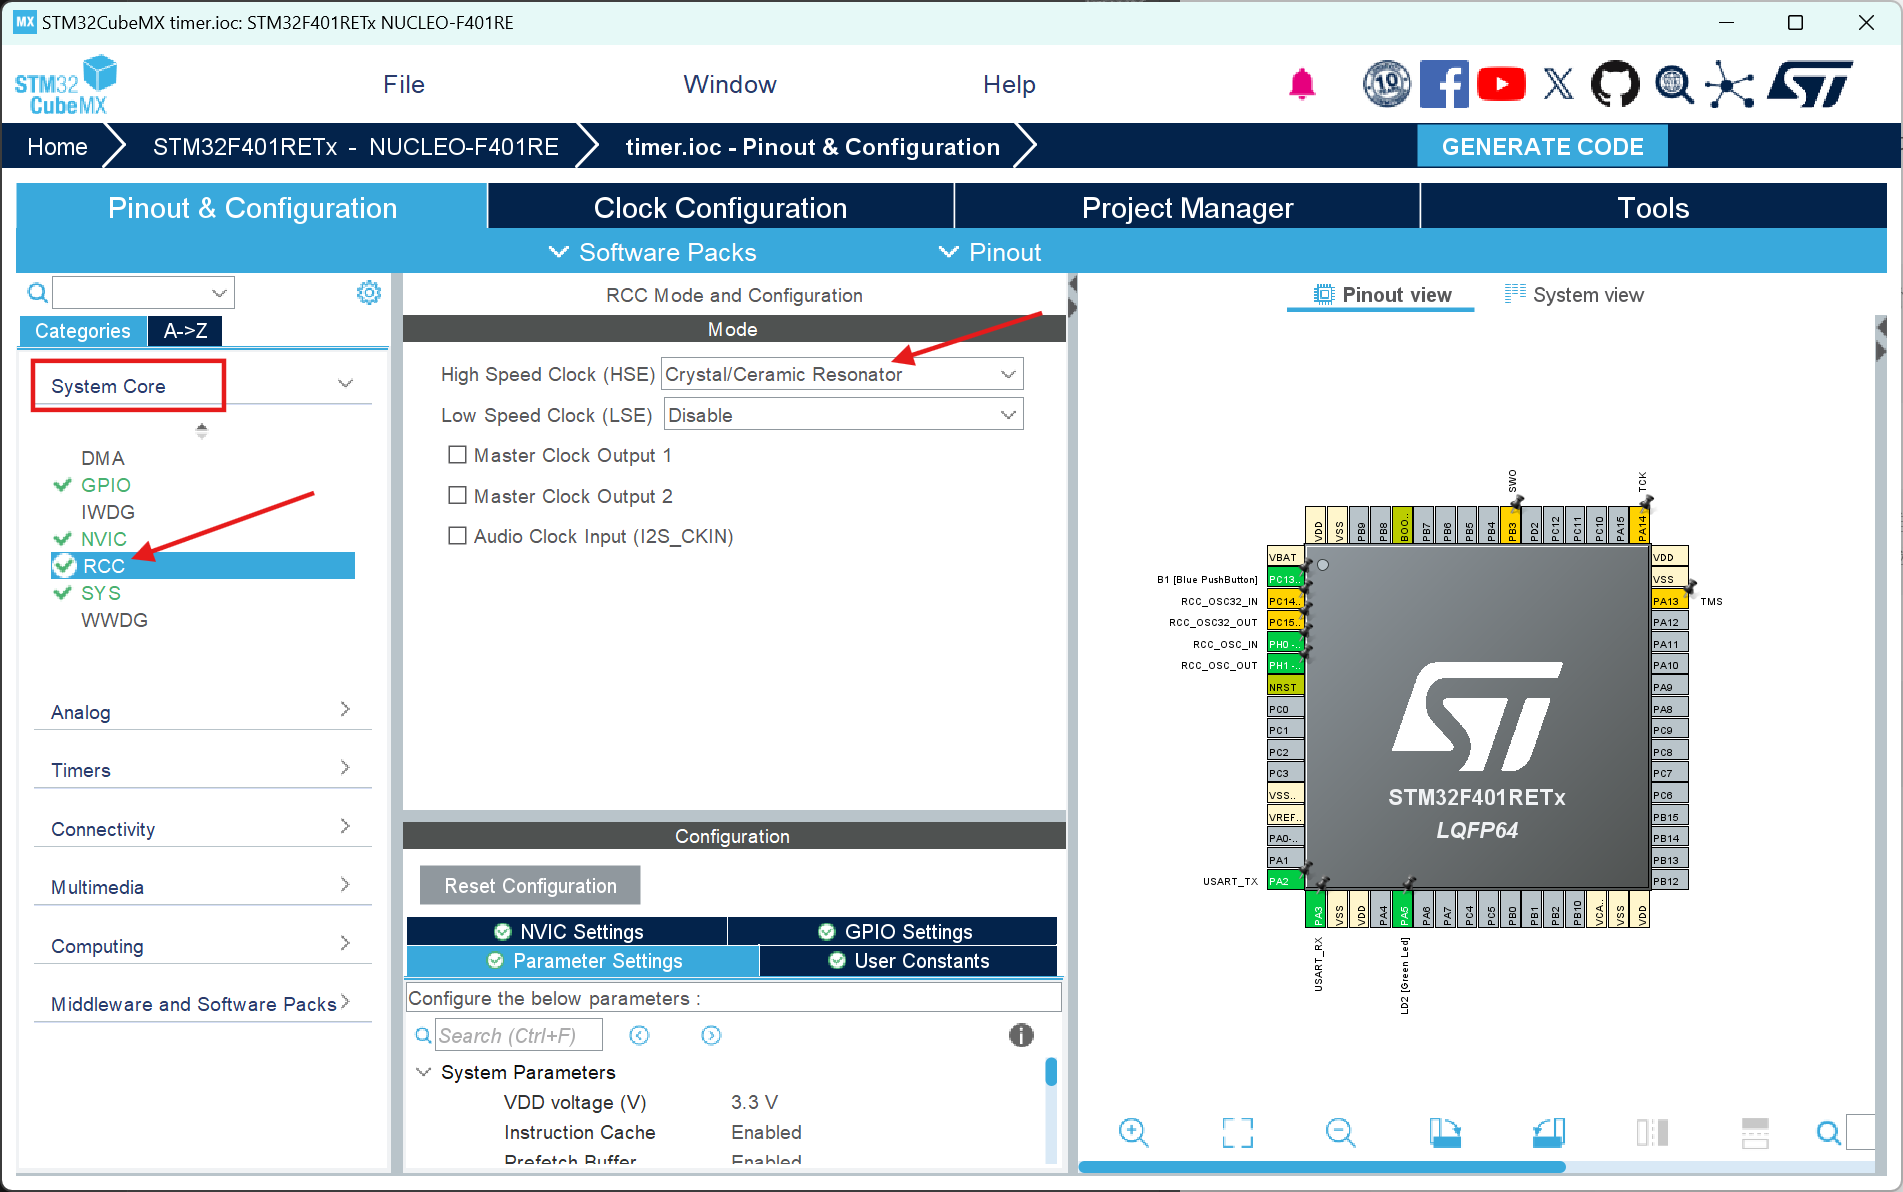This screenshot has width=1903, height=1192.
Task: Focus the parameter Search (Ctrl+F) field
Action: tap(519, 1035)
